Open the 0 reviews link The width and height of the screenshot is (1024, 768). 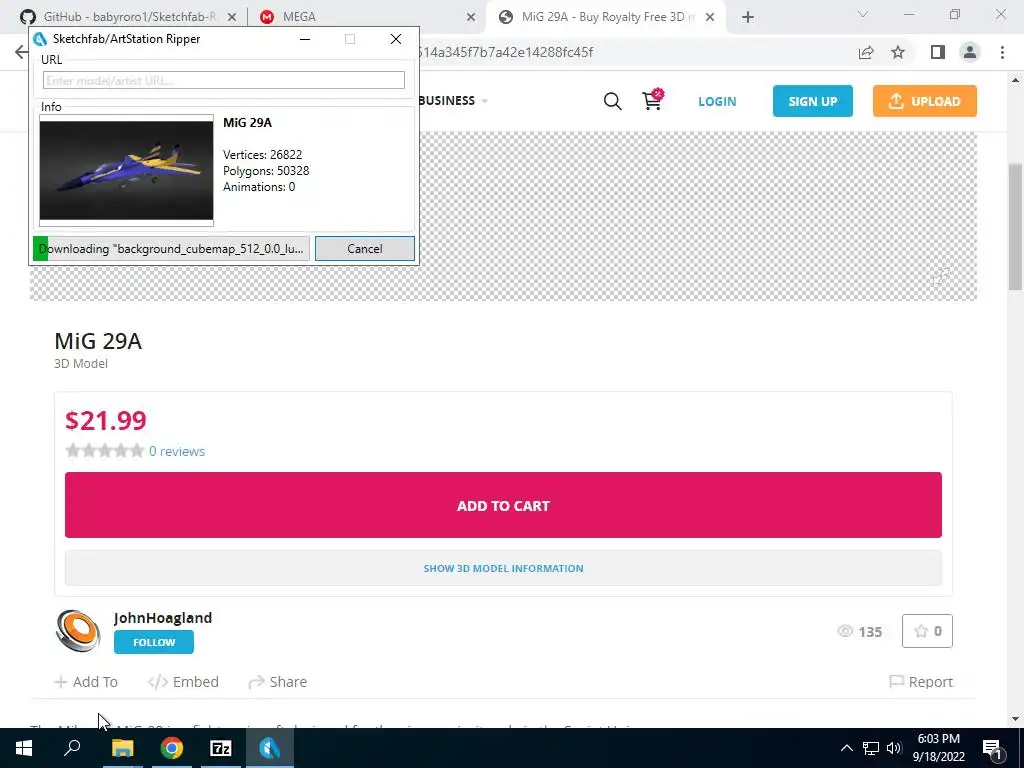(x=177, y=451)
